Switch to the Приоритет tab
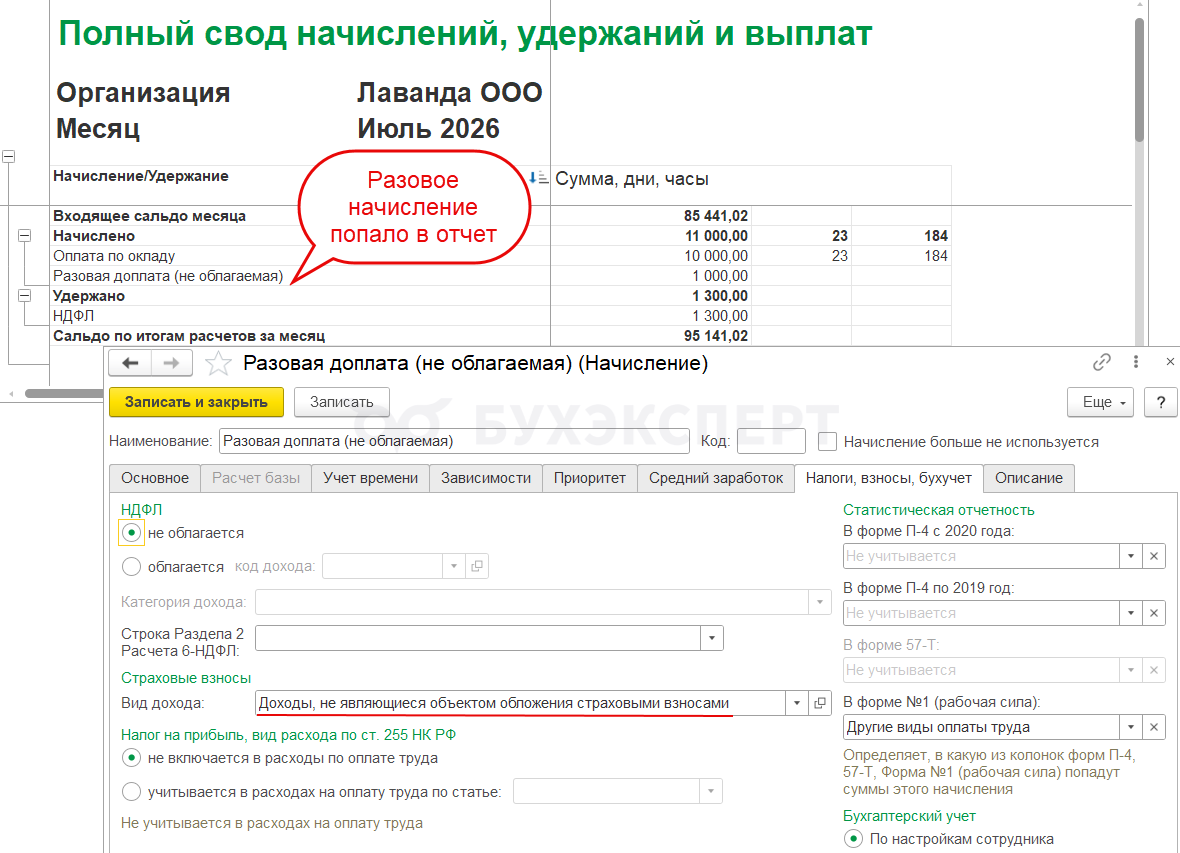The height and width of the screenshot is (853, 1180). [590, 478]
